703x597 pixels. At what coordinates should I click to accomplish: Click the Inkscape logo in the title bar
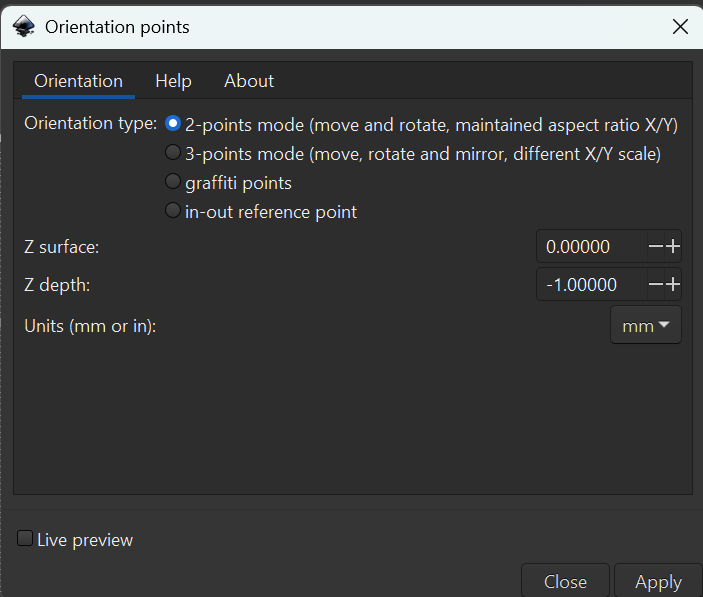tap(24, 26)
